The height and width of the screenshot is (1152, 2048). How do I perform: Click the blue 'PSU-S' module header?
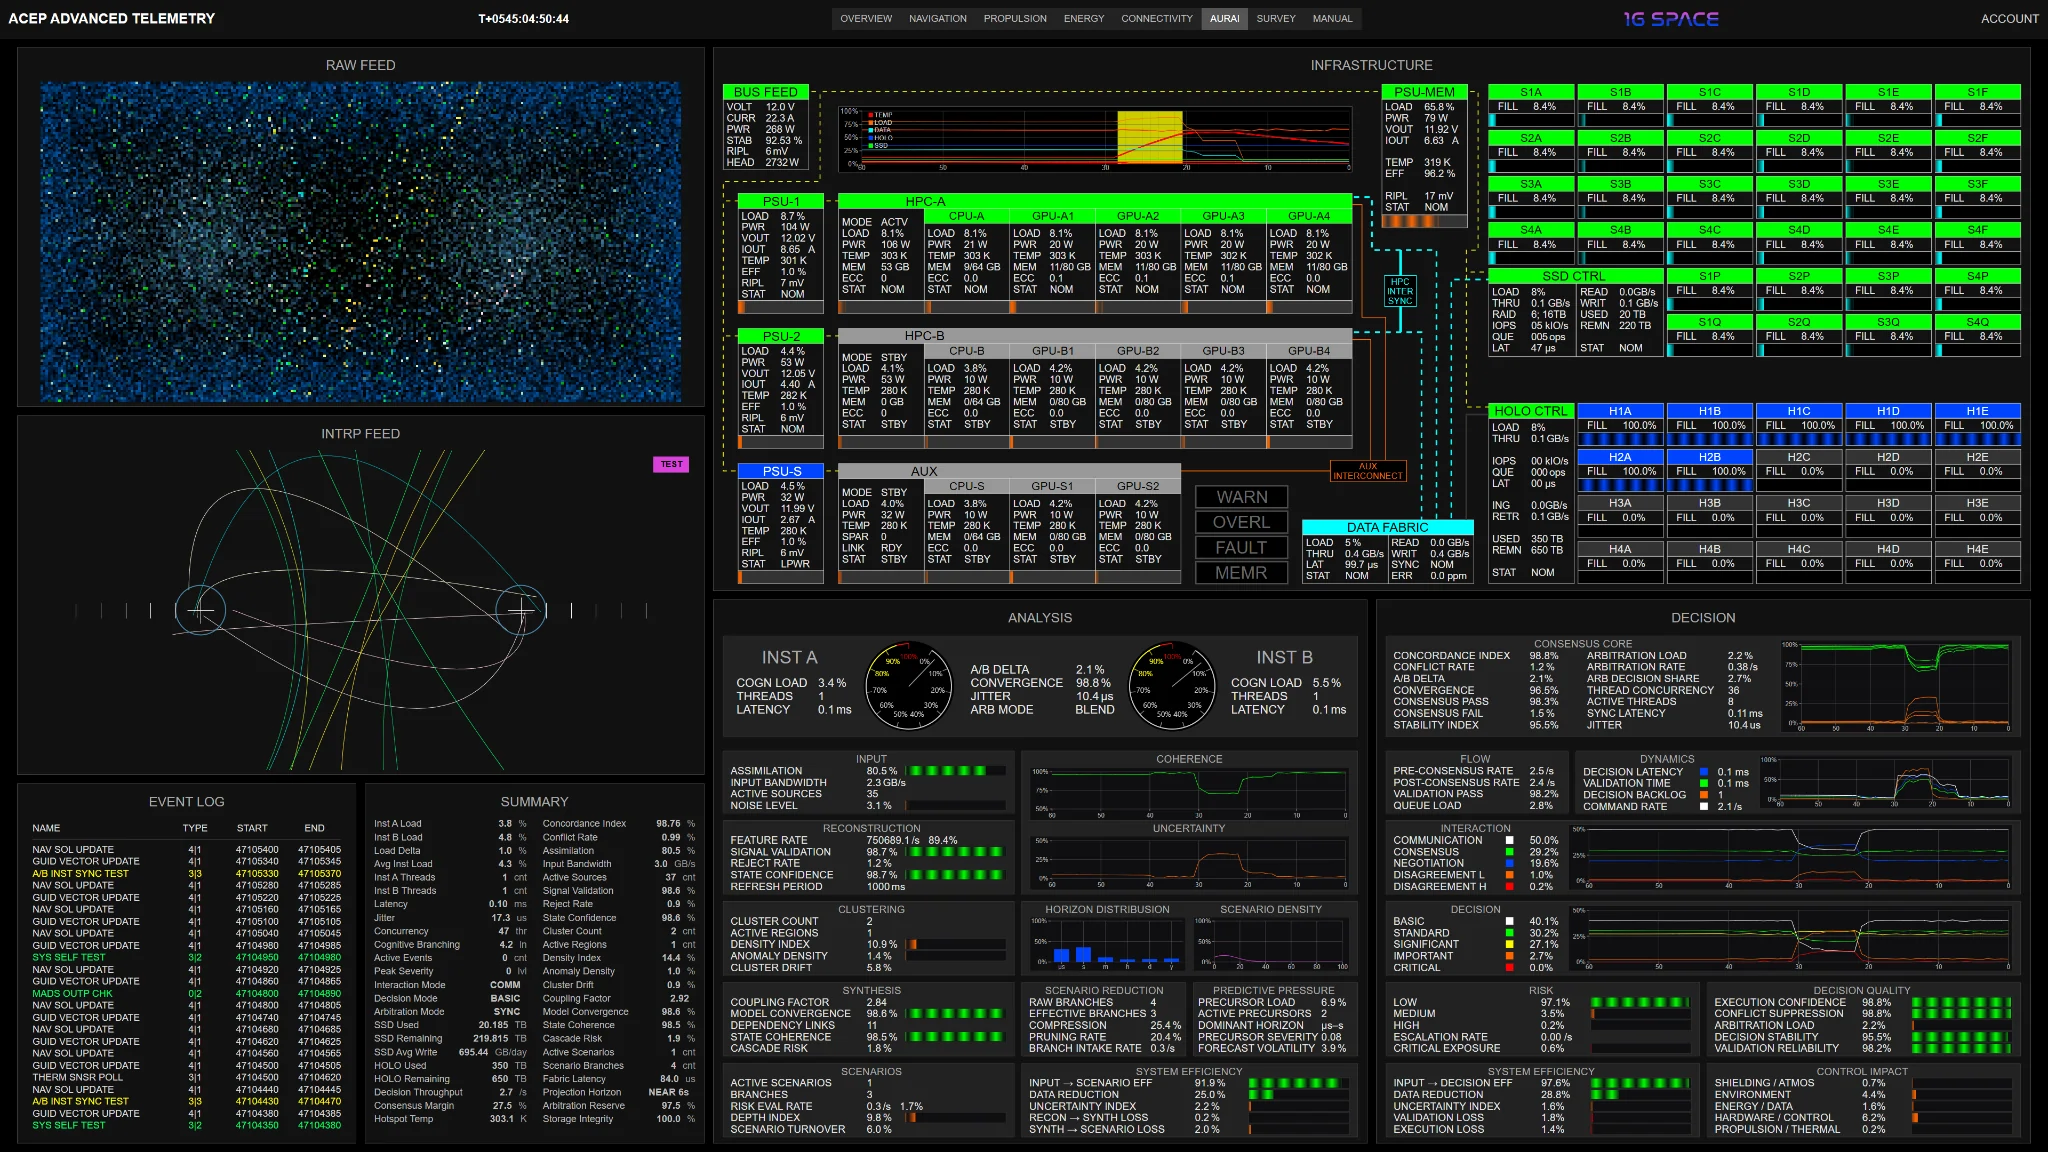coord(780,471)
